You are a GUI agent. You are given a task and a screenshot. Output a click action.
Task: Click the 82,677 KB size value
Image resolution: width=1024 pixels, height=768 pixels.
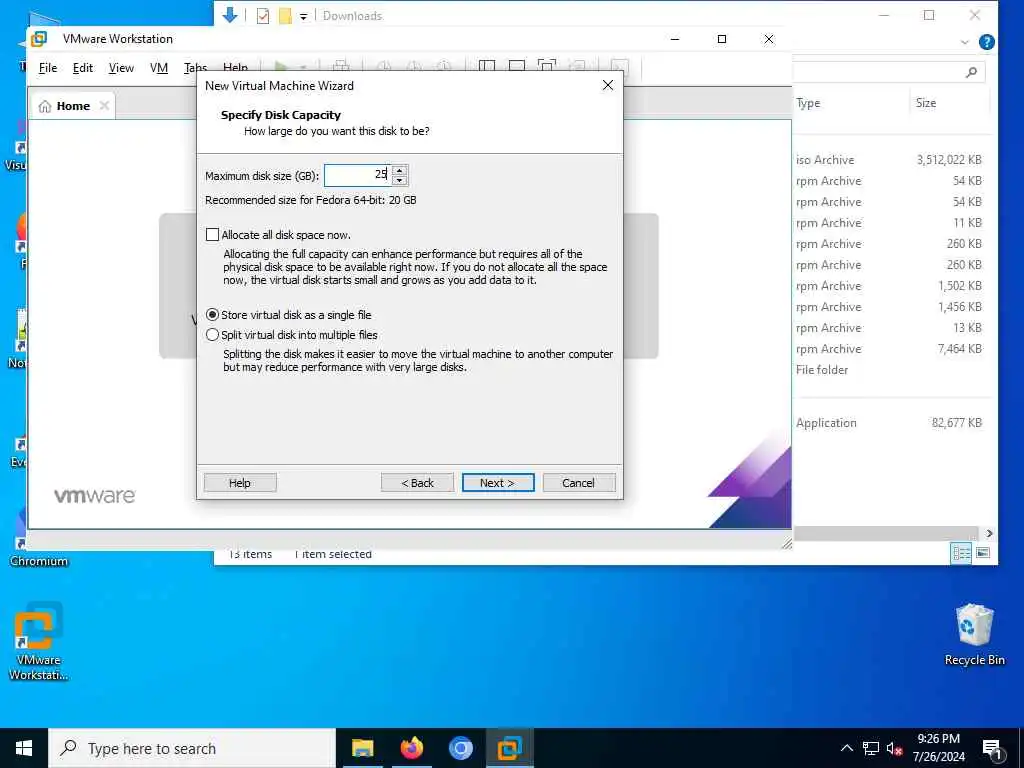coord(957,423)
